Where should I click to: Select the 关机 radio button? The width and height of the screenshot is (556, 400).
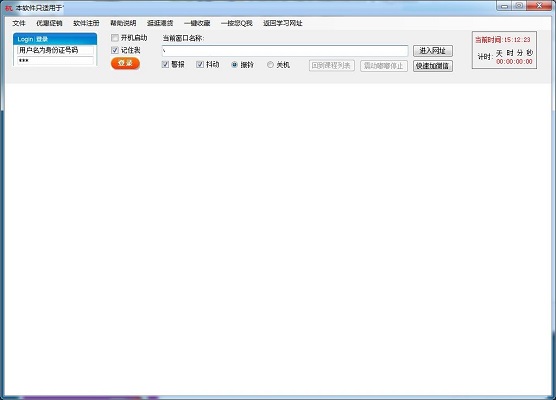click(x=270, y=65)
